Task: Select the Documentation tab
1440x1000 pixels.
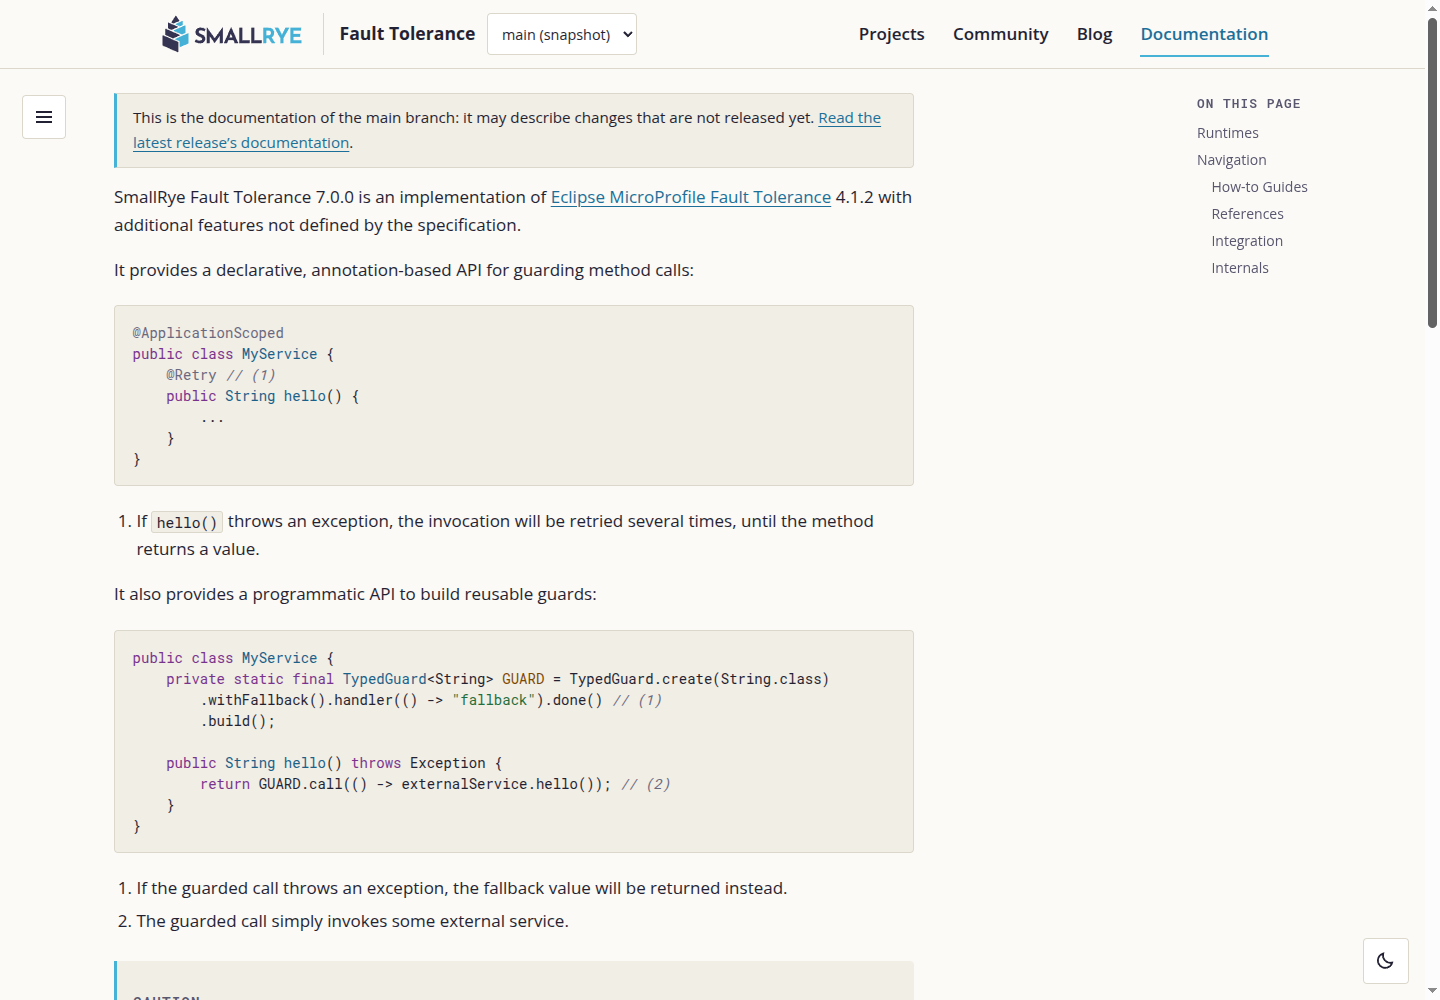Action: click(x=1204, y=34)
